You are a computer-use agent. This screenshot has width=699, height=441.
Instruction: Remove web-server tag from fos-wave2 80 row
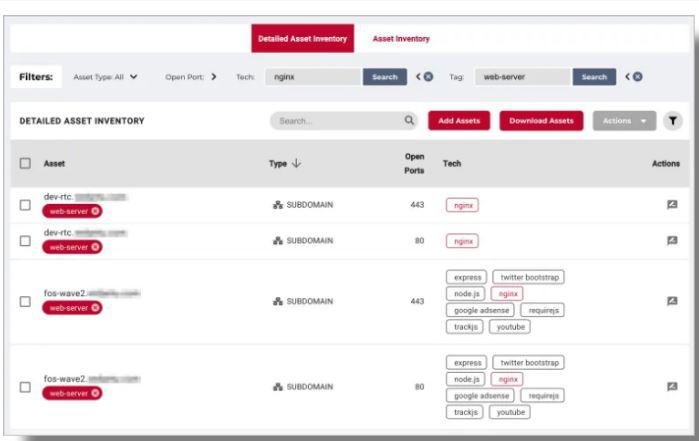pos(95,393)
